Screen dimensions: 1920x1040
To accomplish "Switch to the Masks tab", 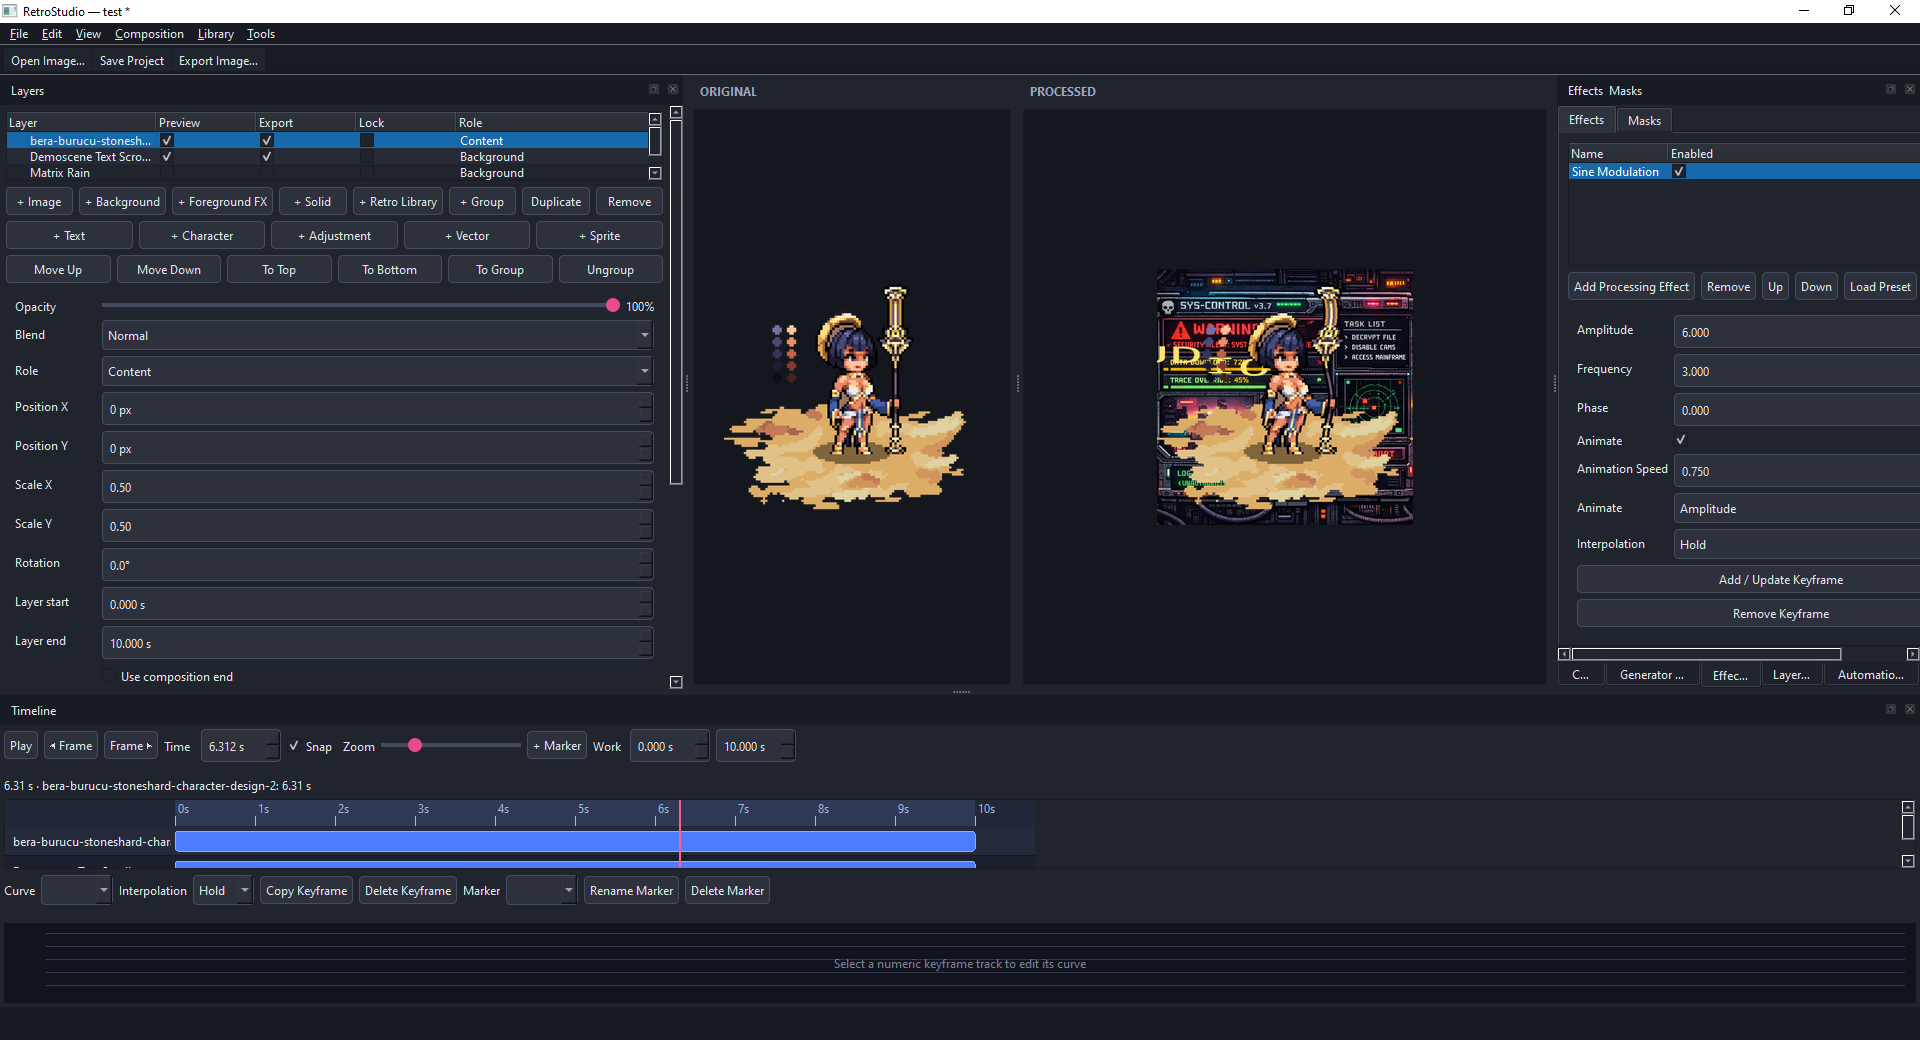I will pyautogui.click(x=1644, y=121).
